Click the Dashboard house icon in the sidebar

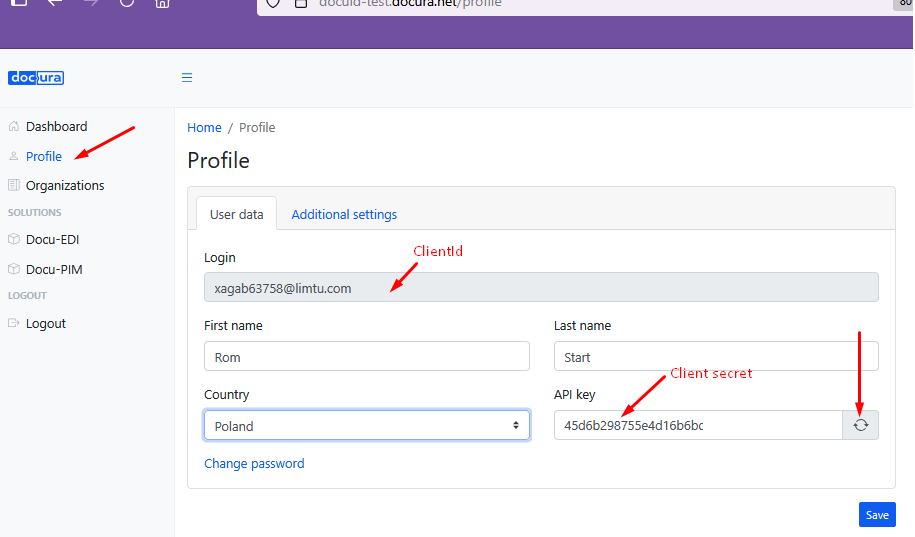click(x=14, y=127)
